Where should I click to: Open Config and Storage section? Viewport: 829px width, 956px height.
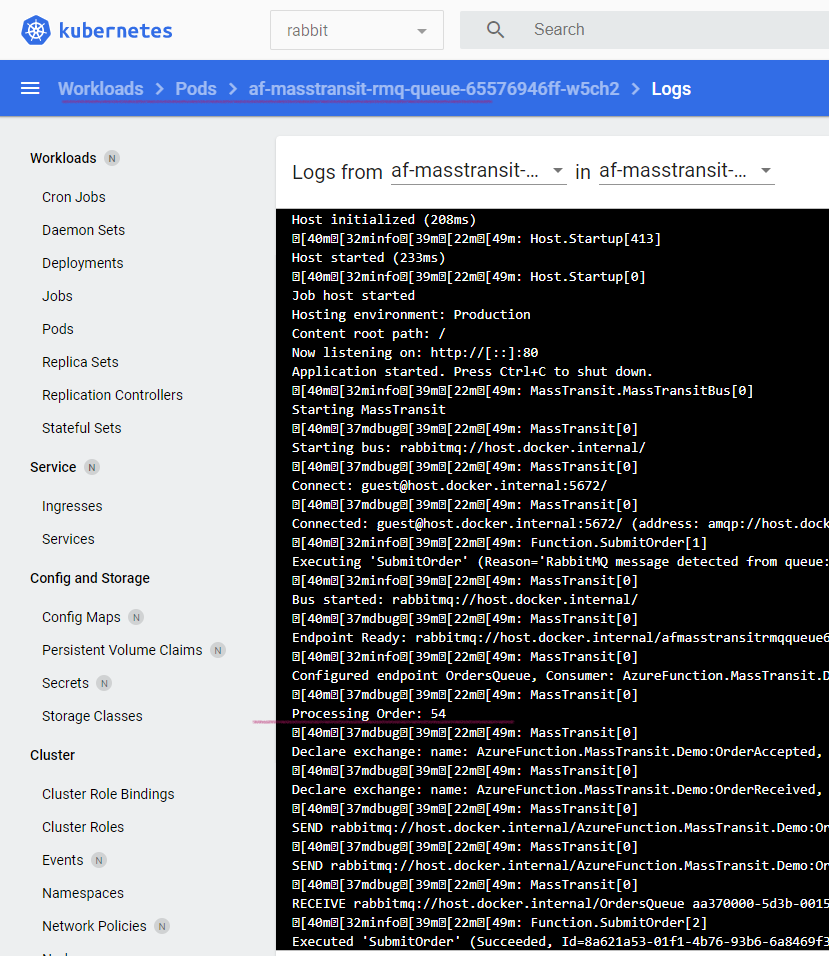(x=90, y=578)
